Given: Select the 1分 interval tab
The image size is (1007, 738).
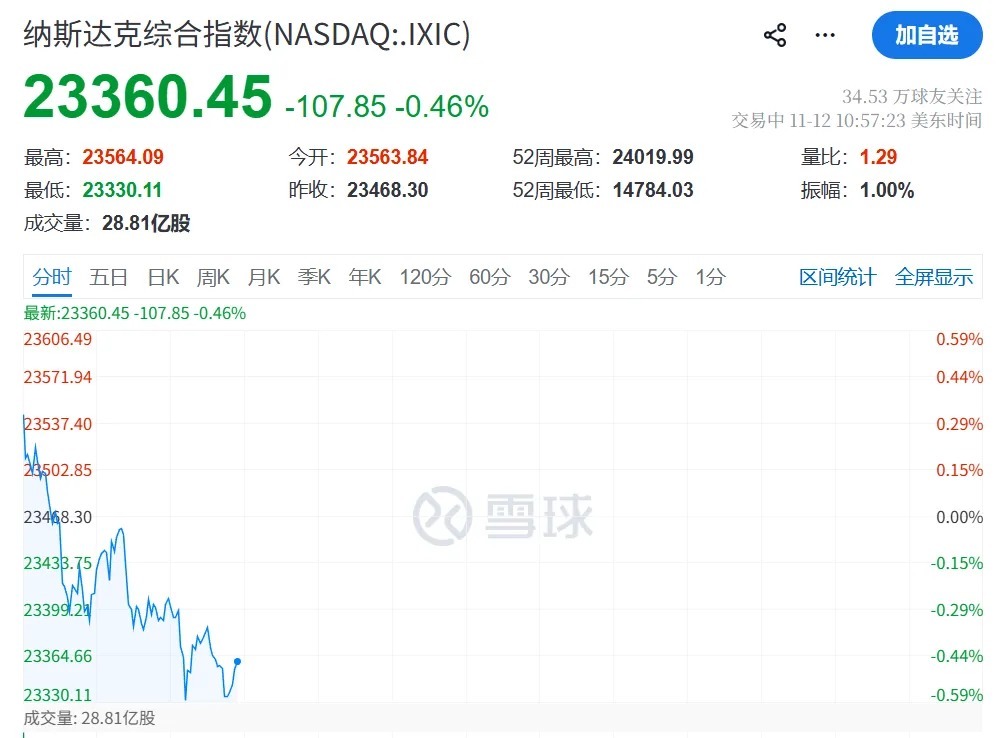Looking at the screenshot, I should 710,278.
